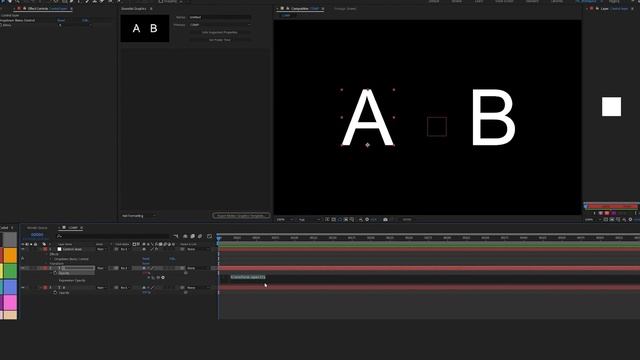Screen dimensions: 640x360
Task: Select the green label color swatch
Action: tap(10, 271)
